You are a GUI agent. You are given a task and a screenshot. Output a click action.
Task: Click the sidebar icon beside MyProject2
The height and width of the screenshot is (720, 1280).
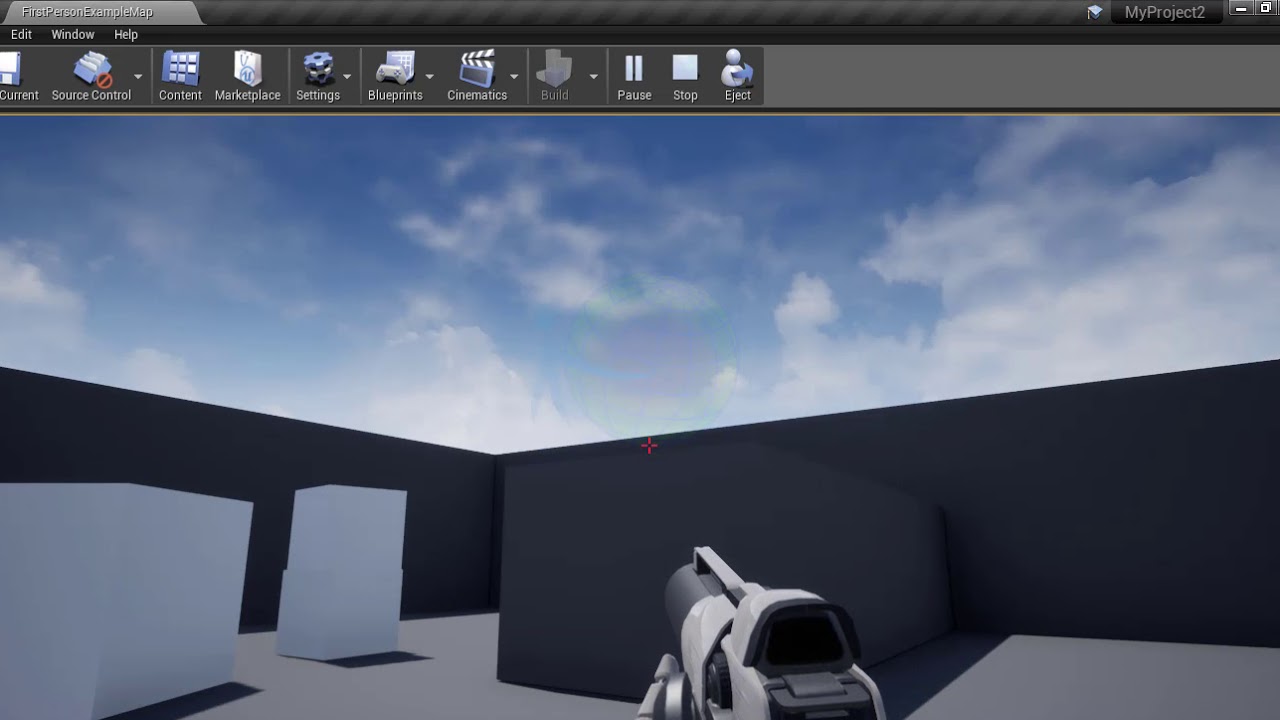point(1094,13)
